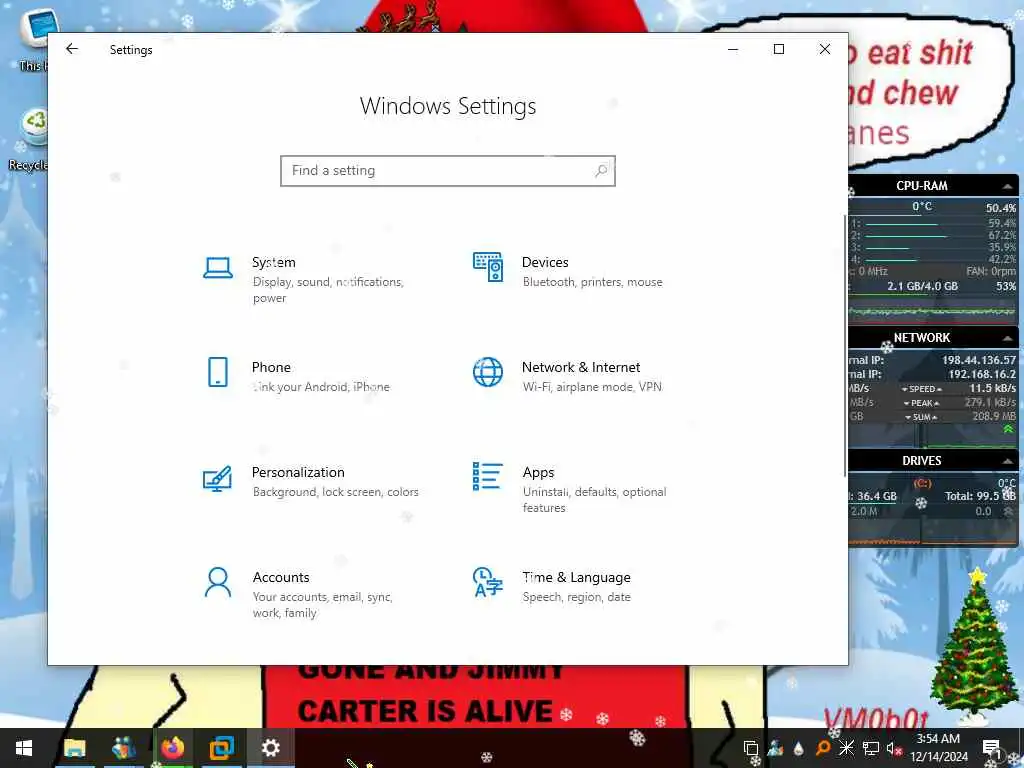Open the System settings category
Image resolution: width=1024 pixels, height=768 pixels.
coord(313,280)
